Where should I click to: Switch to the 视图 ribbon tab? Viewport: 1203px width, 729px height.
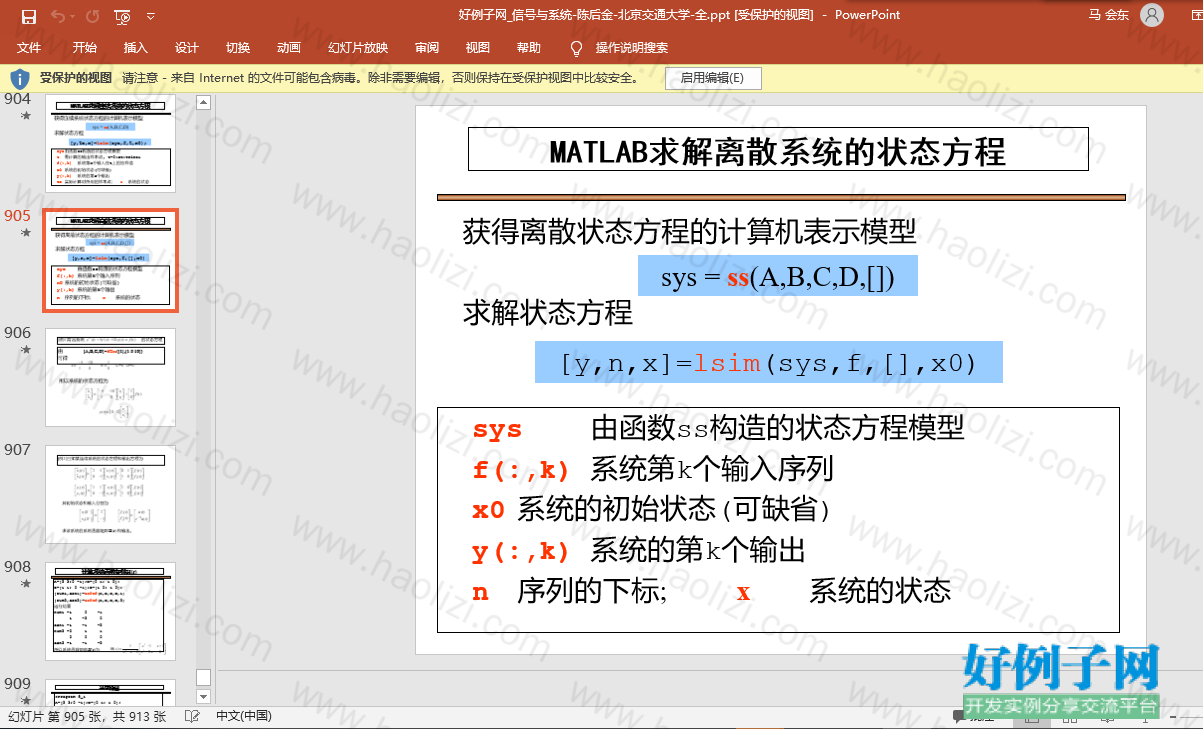(x=478, y=47)
